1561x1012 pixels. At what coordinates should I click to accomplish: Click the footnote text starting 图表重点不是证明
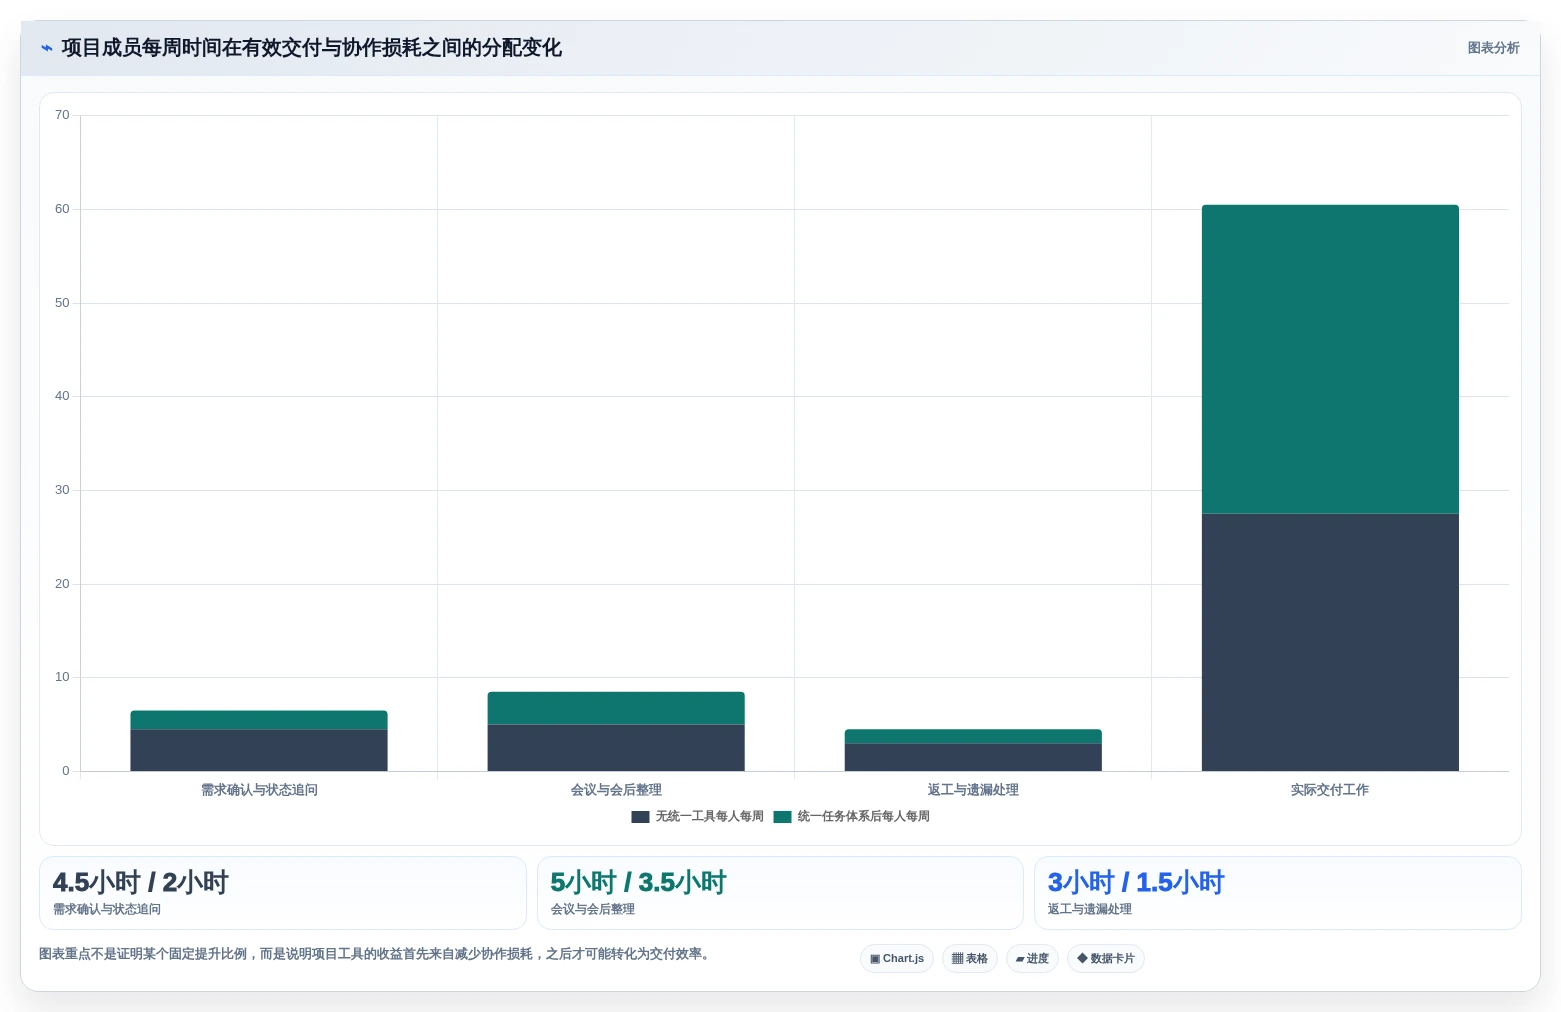point(376,954)
